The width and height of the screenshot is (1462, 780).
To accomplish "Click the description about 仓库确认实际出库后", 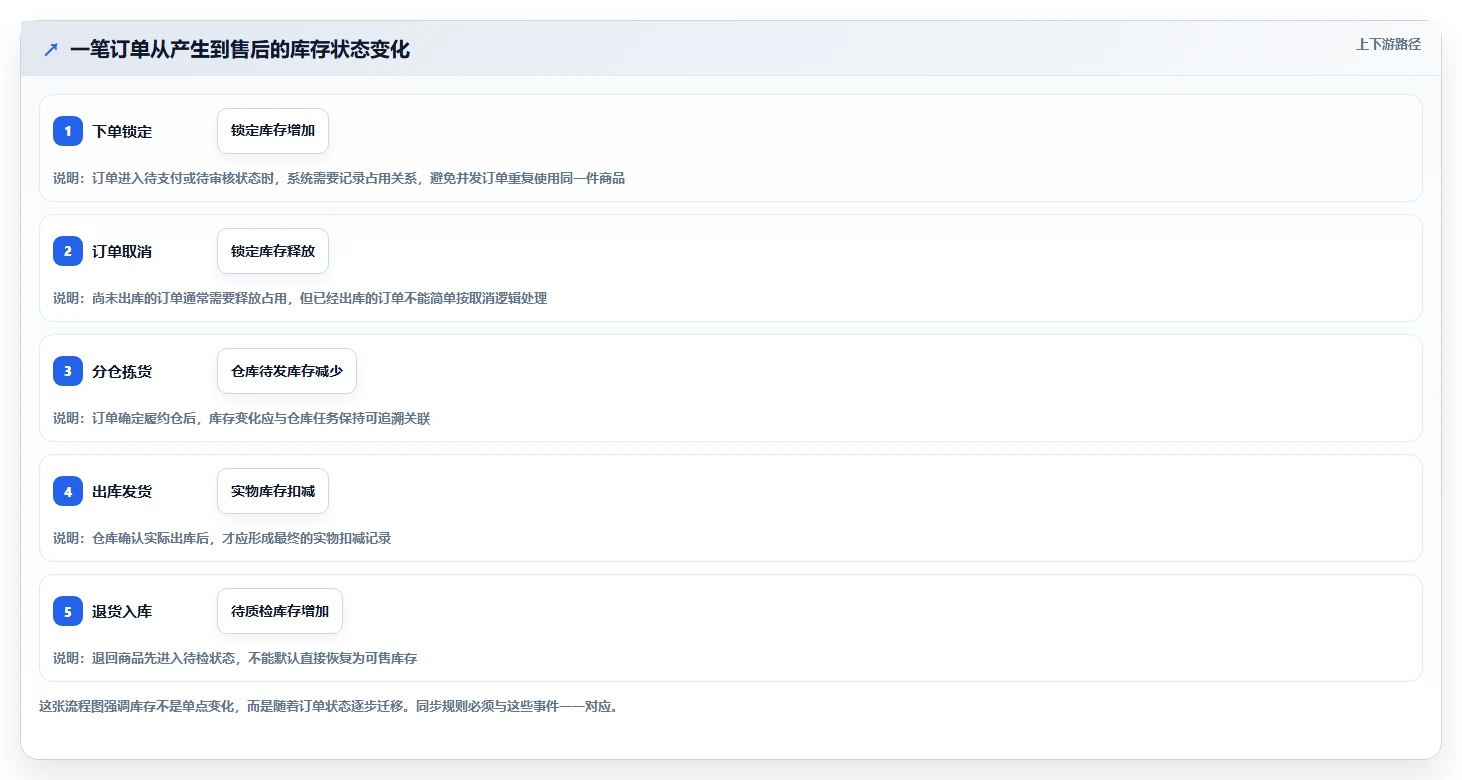I will pyautogui.click(x=222, y=538).
